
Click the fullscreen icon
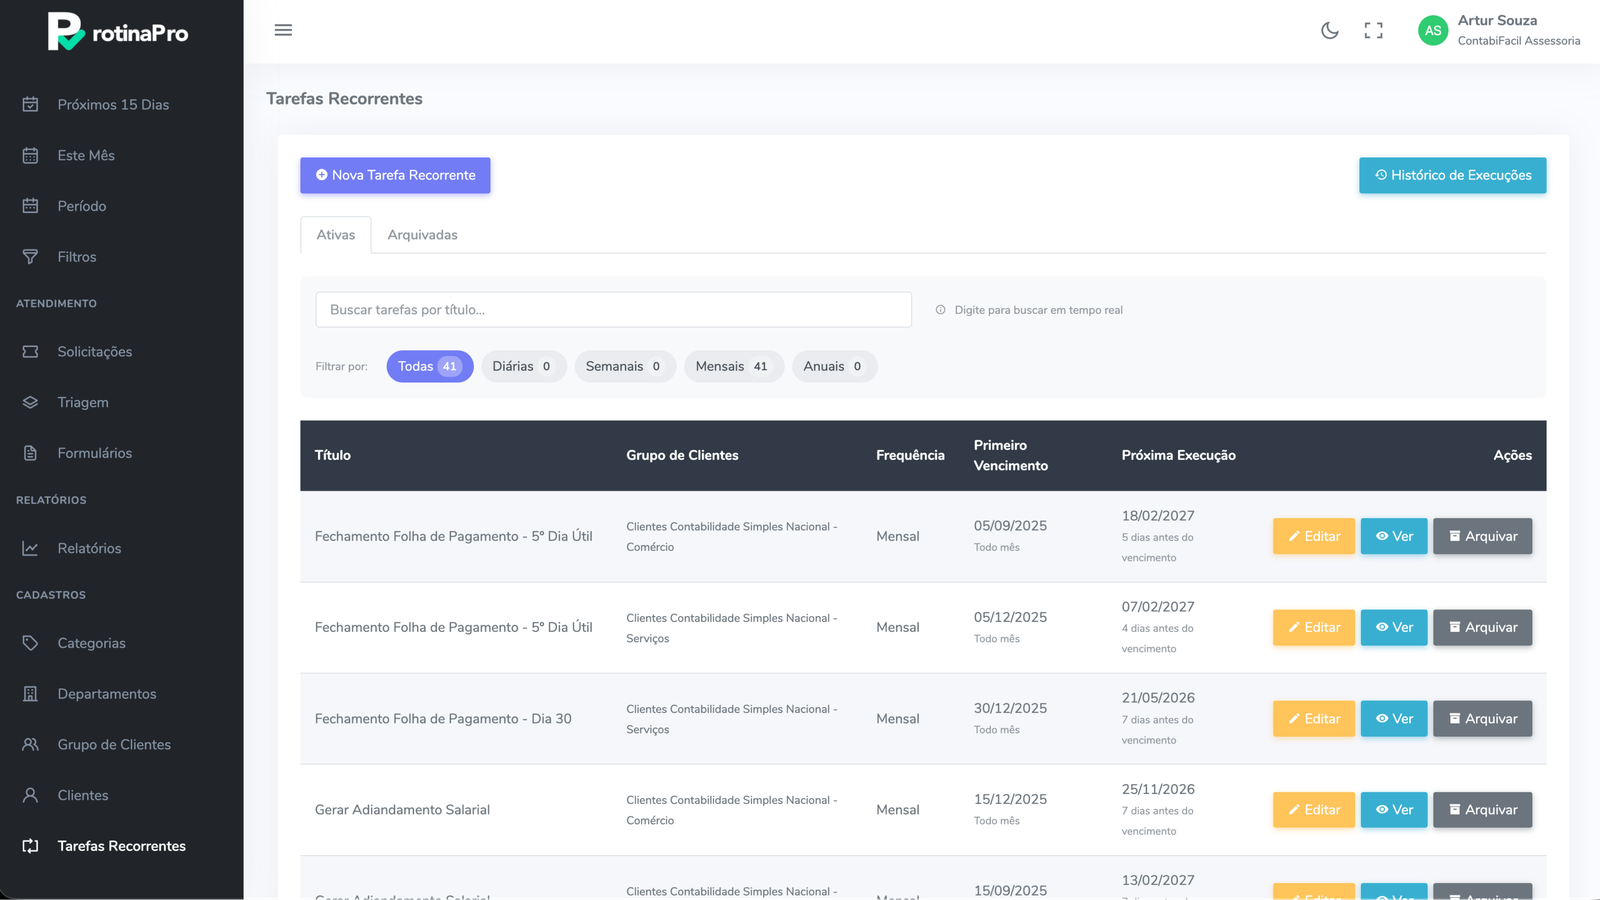(x=1374, y=31)
